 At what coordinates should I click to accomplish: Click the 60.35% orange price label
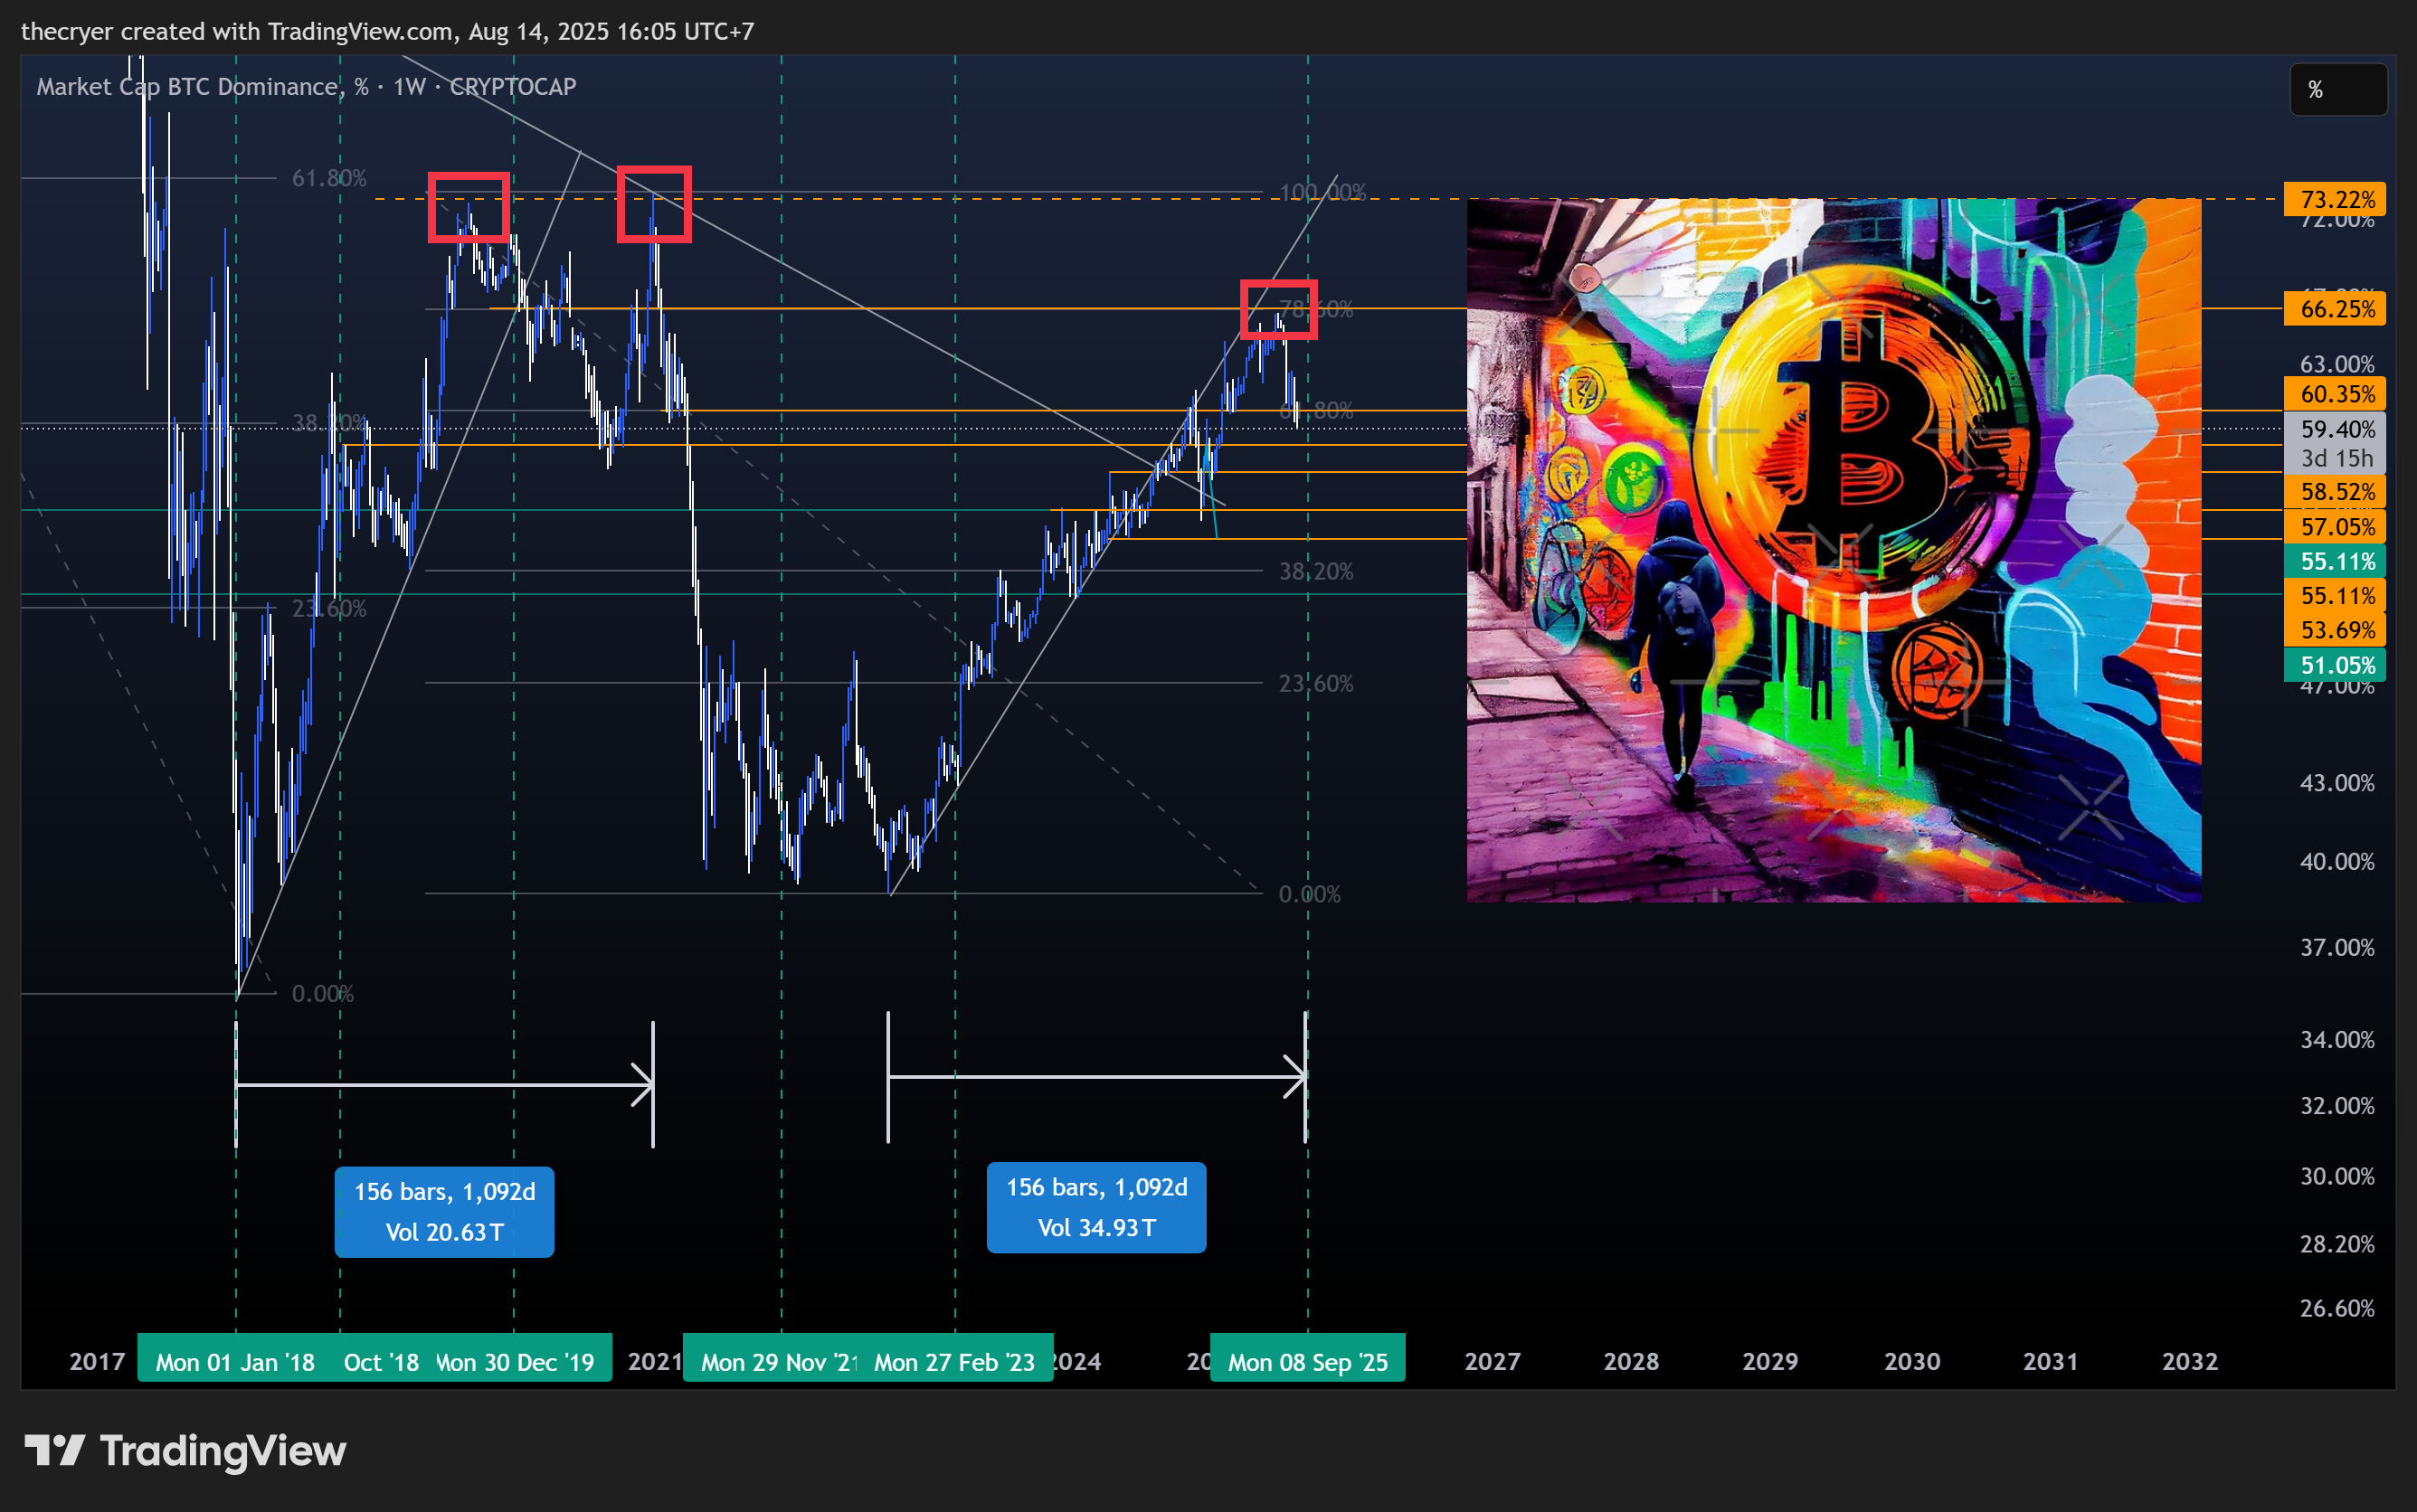click(x=2335, y=394)
